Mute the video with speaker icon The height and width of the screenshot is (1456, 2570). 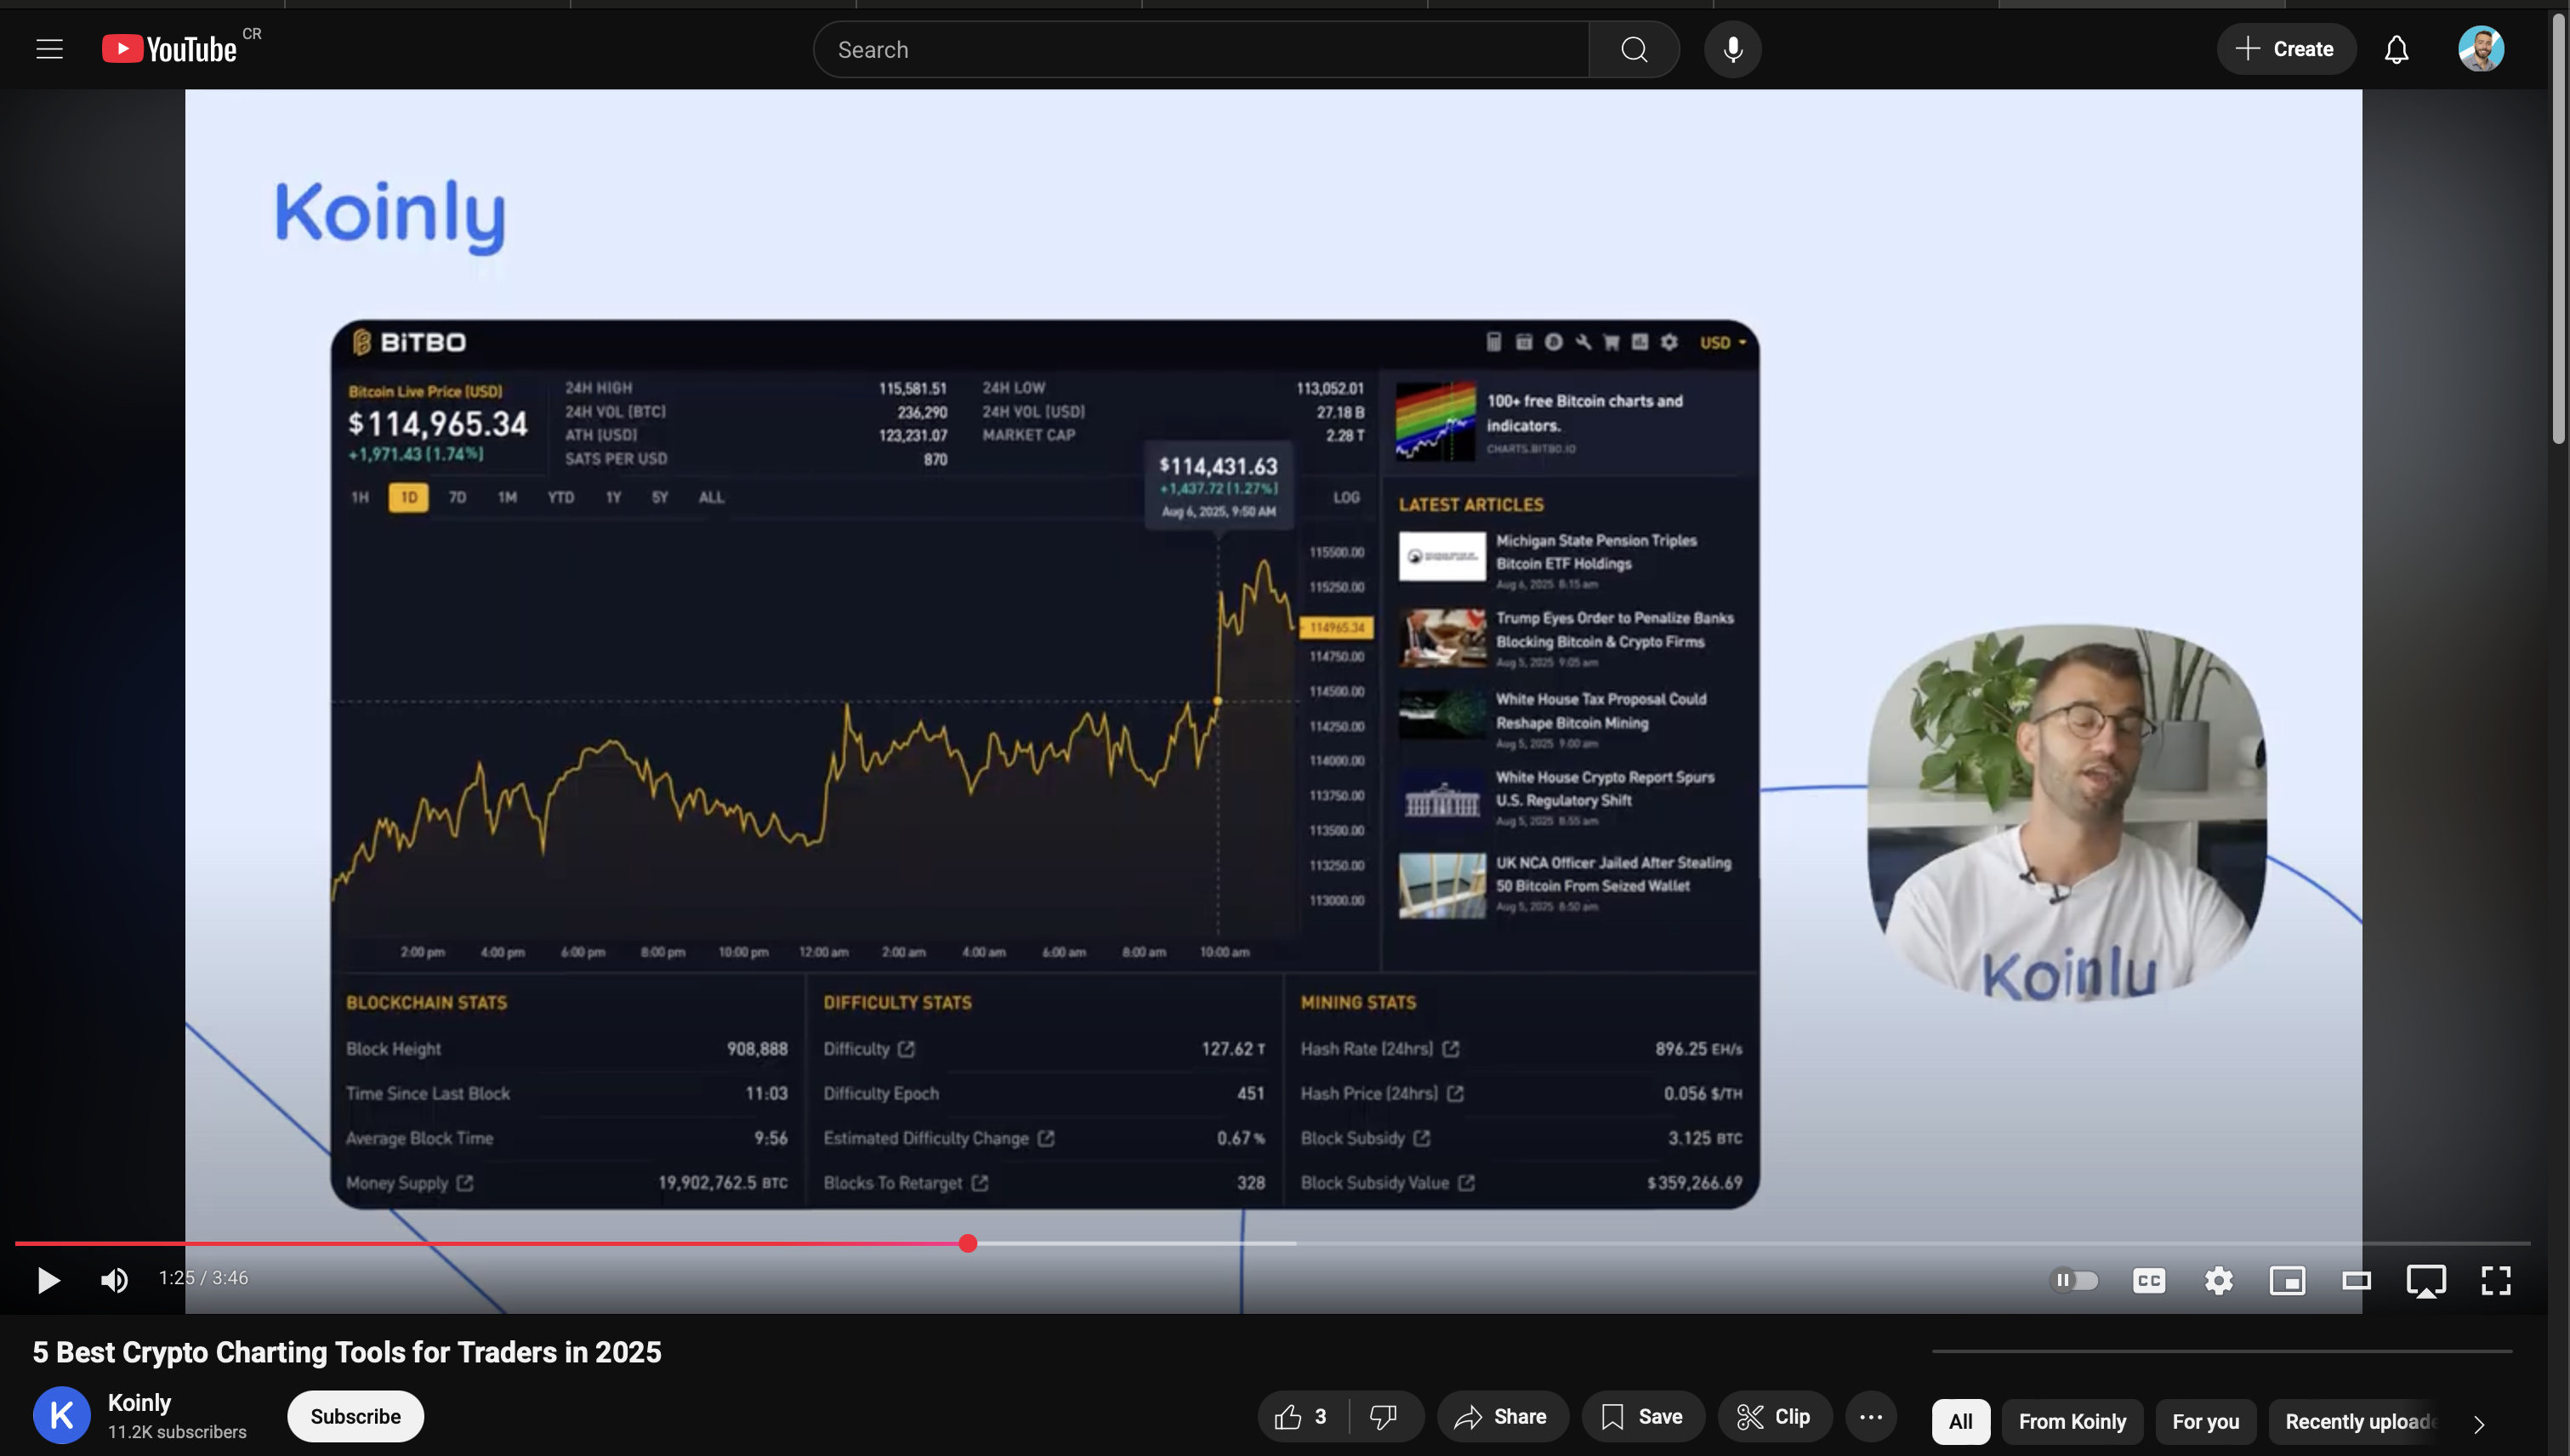pos(115,1279)
